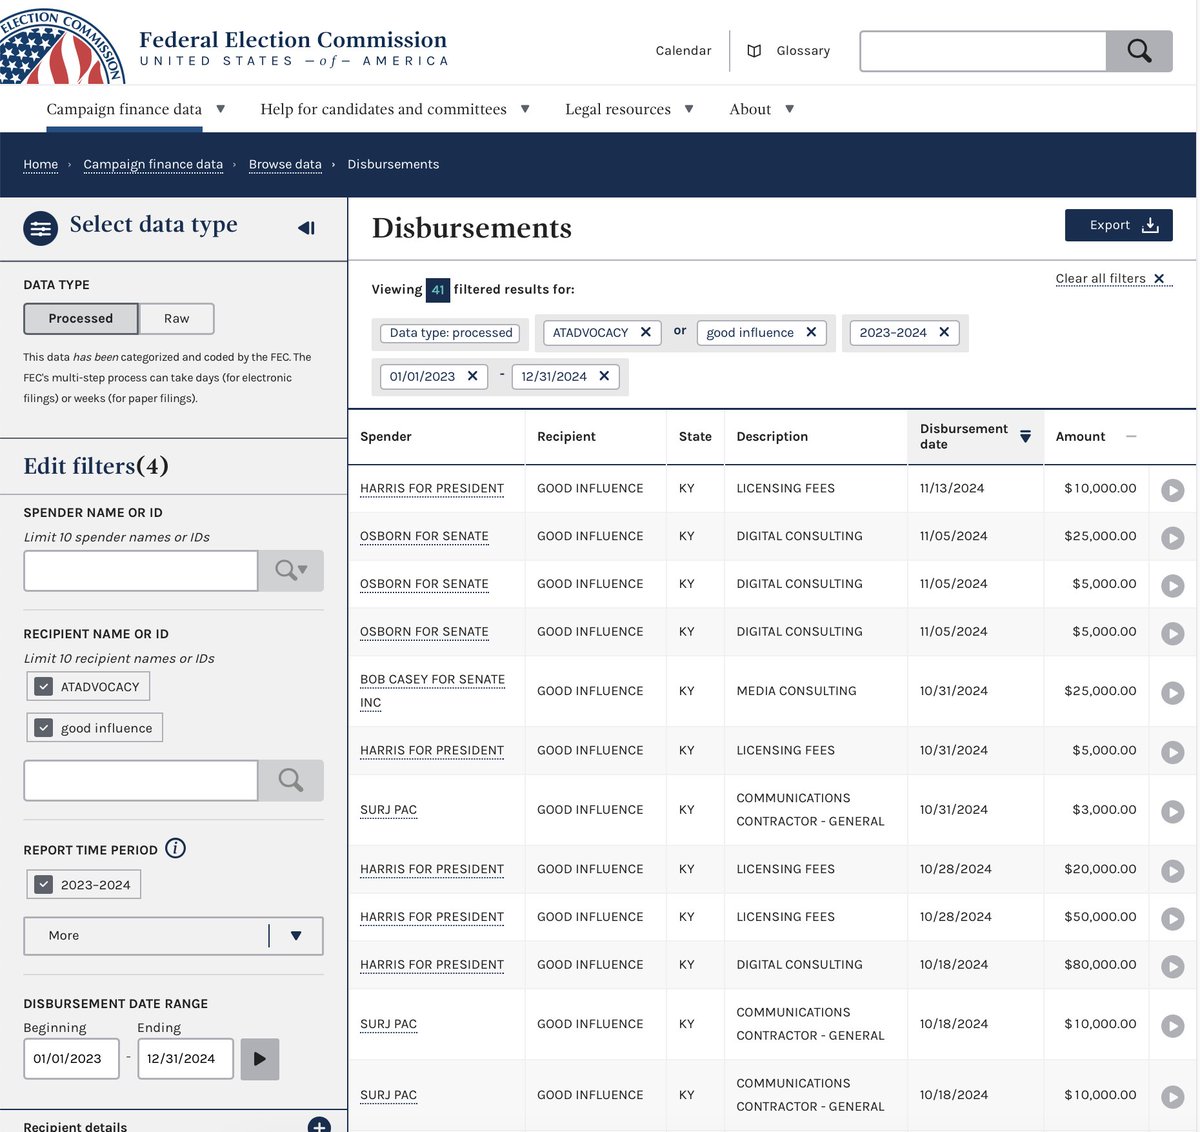Click the recipient name or ID input
Image resolution: width=1200 pixels, height=1132 pixels.
(141, 780)
